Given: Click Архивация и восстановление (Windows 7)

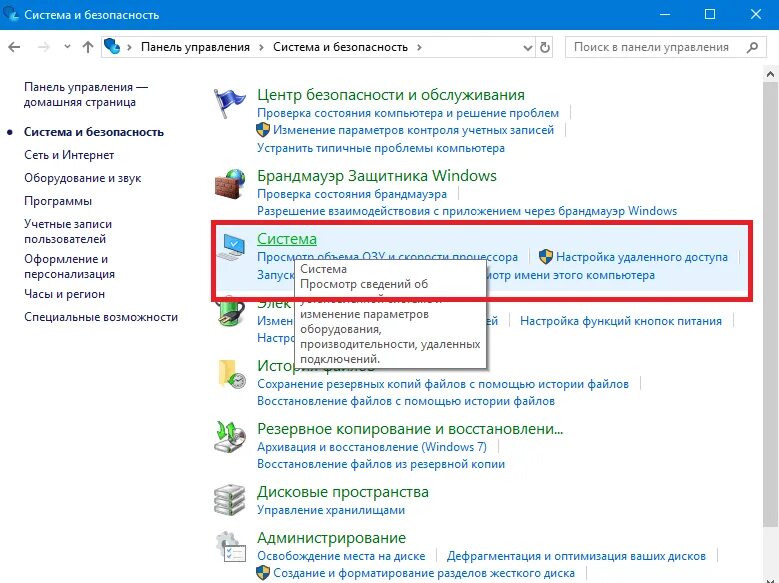Looking at the screenshot, I should tap(372, 447).
